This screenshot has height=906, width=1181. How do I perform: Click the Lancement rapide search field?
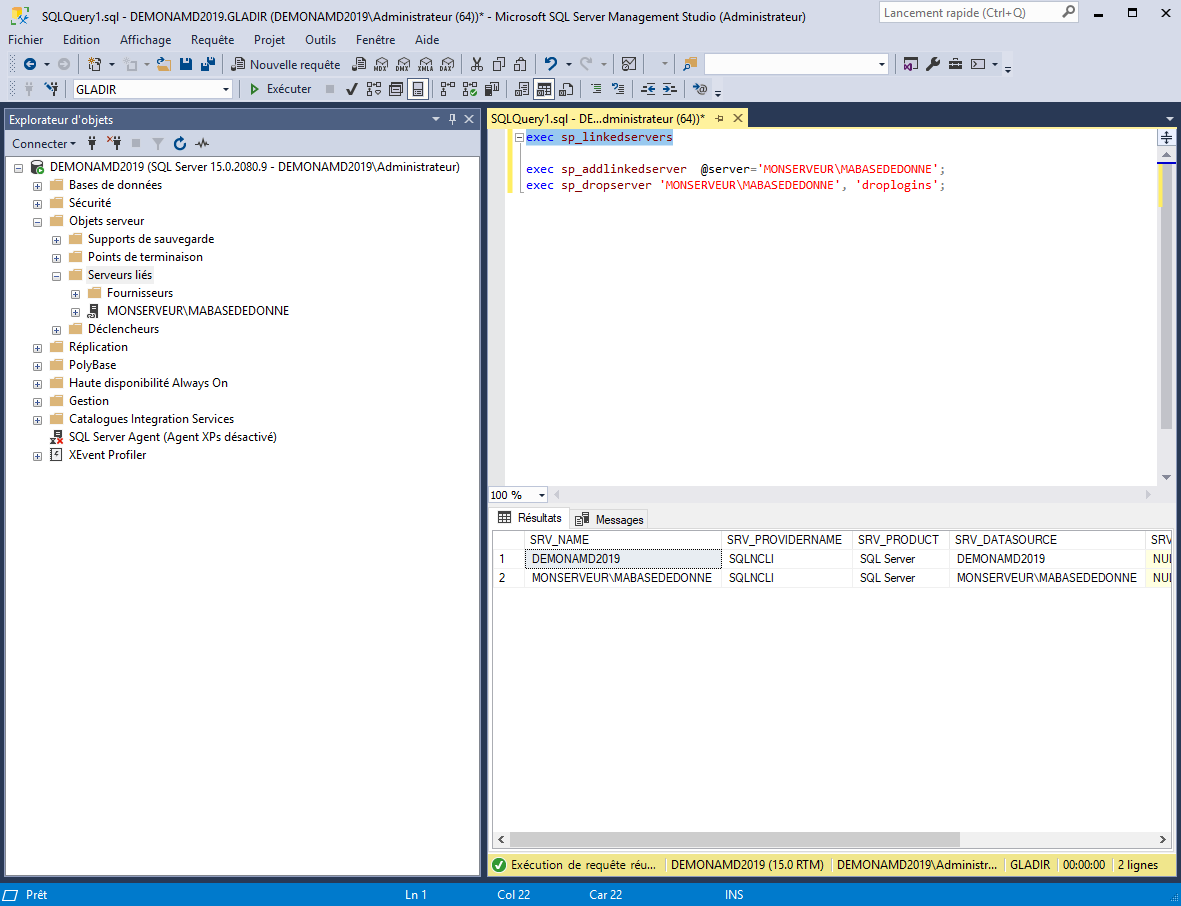(967, 13)
